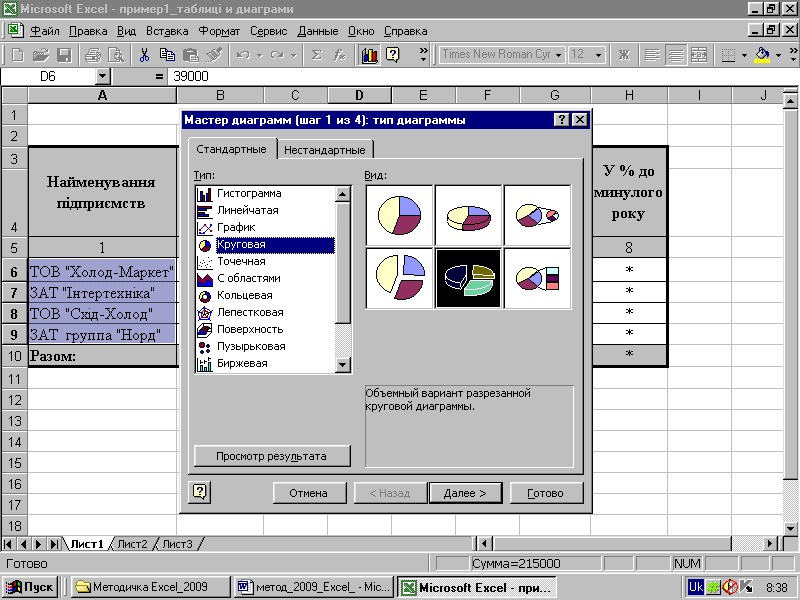Click the Undo arrow icon
Image resolution: width=800 pixels, height=600 pixels.
click(x=243, y=55)
